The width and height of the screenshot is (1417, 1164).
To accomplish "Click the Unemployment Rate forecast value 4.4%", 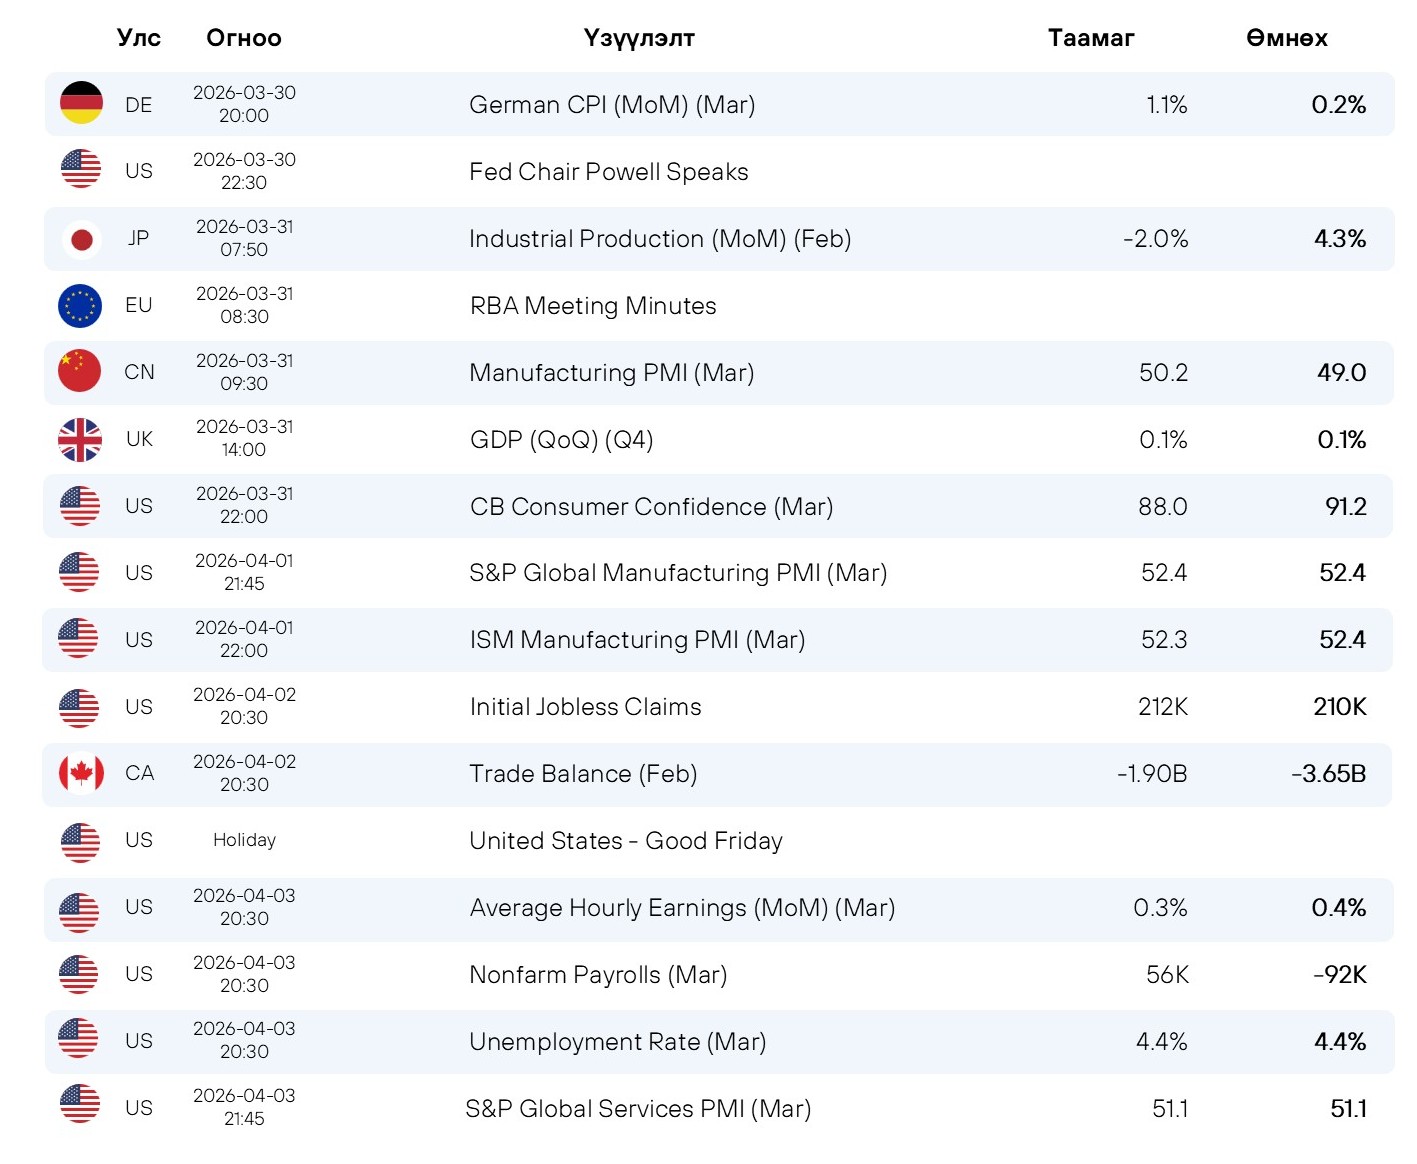I will tap(1162, 1042).
